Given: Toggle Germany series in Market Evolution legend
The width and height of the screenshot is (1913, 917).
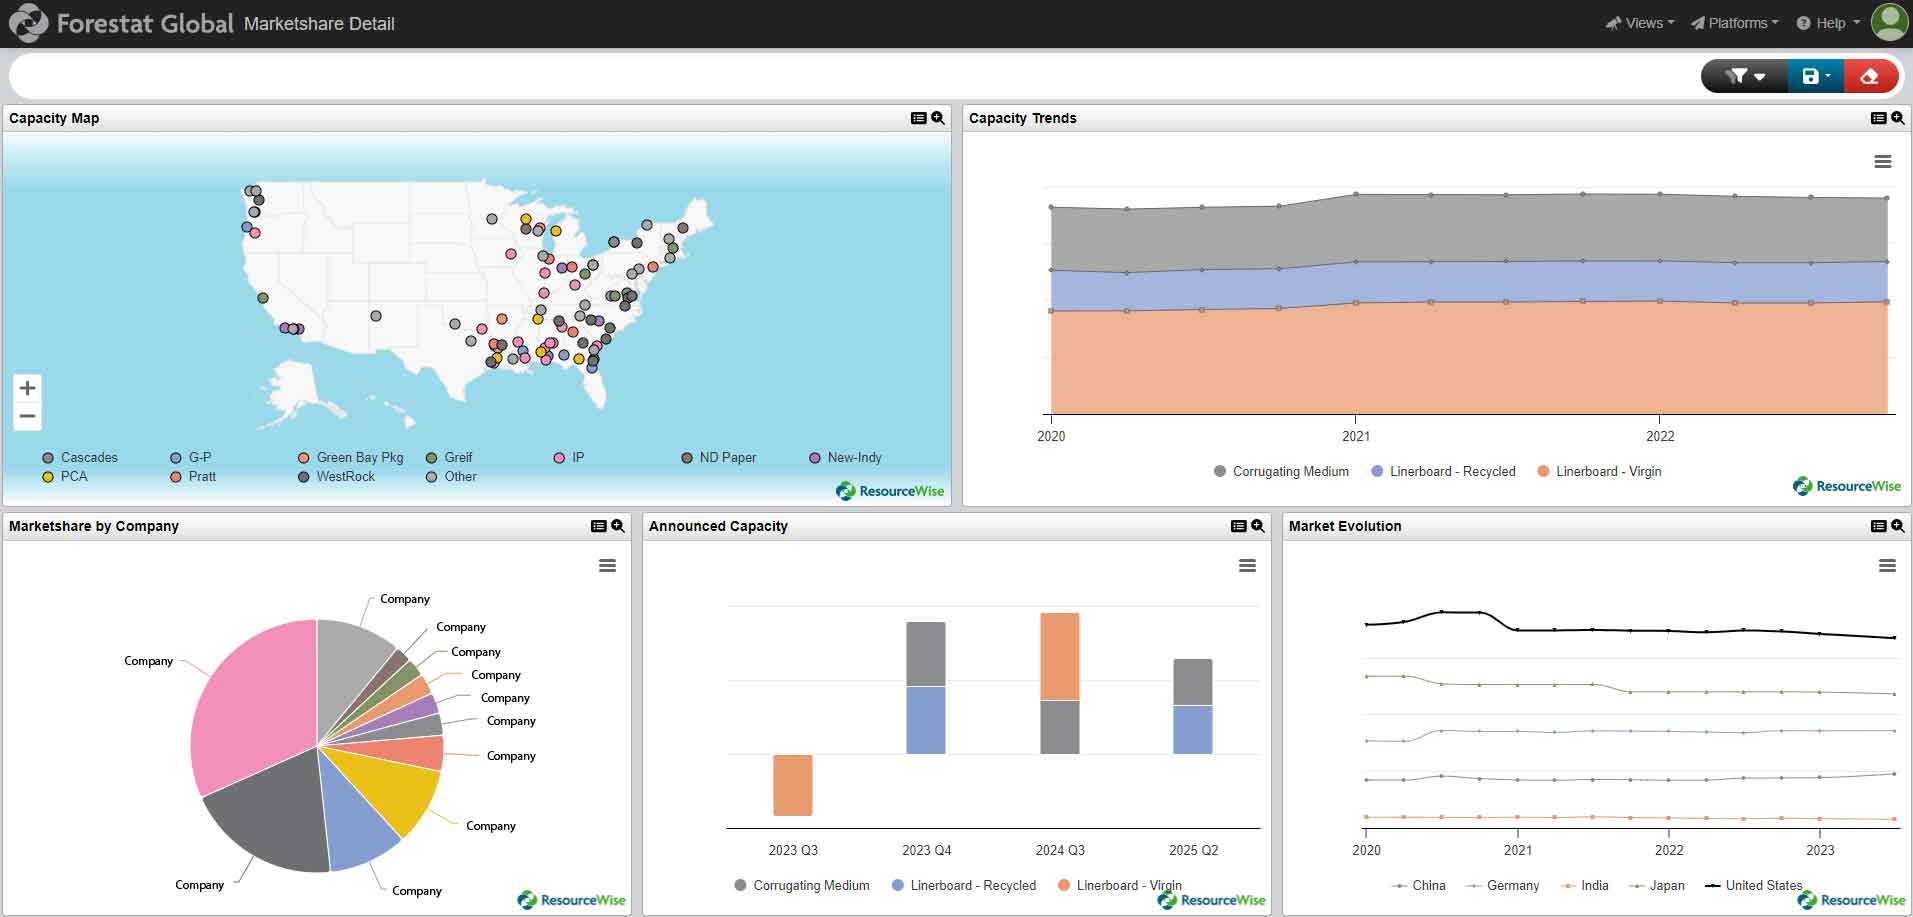Looking at the screenshot, I should click(1503, 886).
